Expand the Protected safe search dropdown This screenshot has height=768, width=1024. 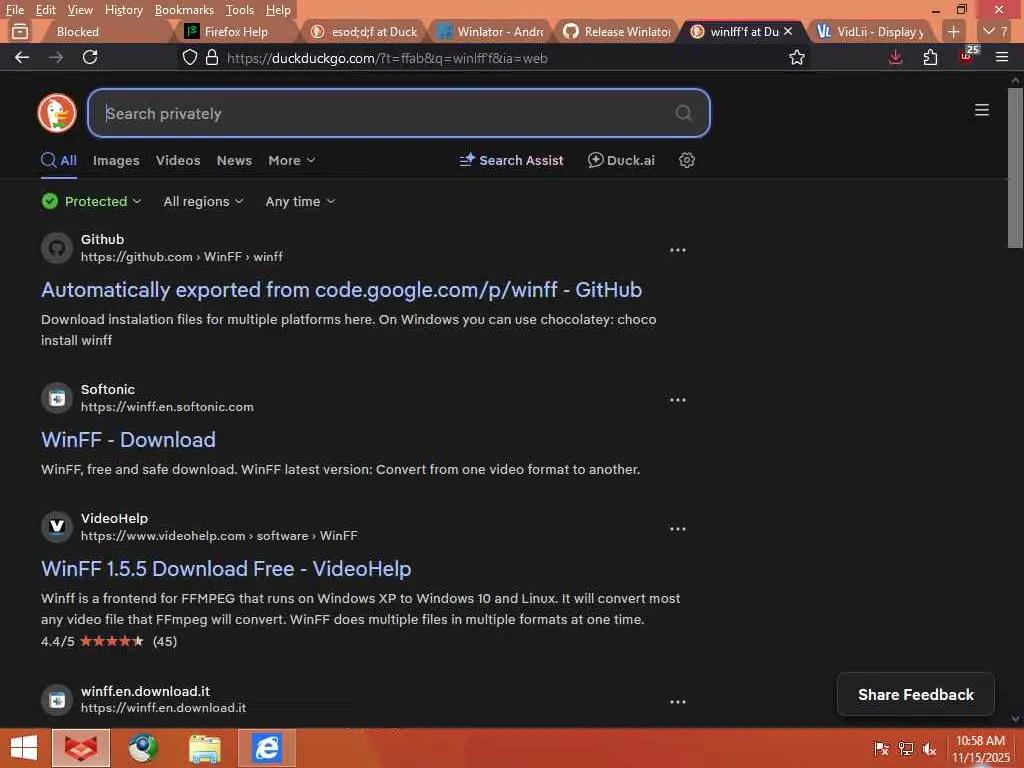91,201
